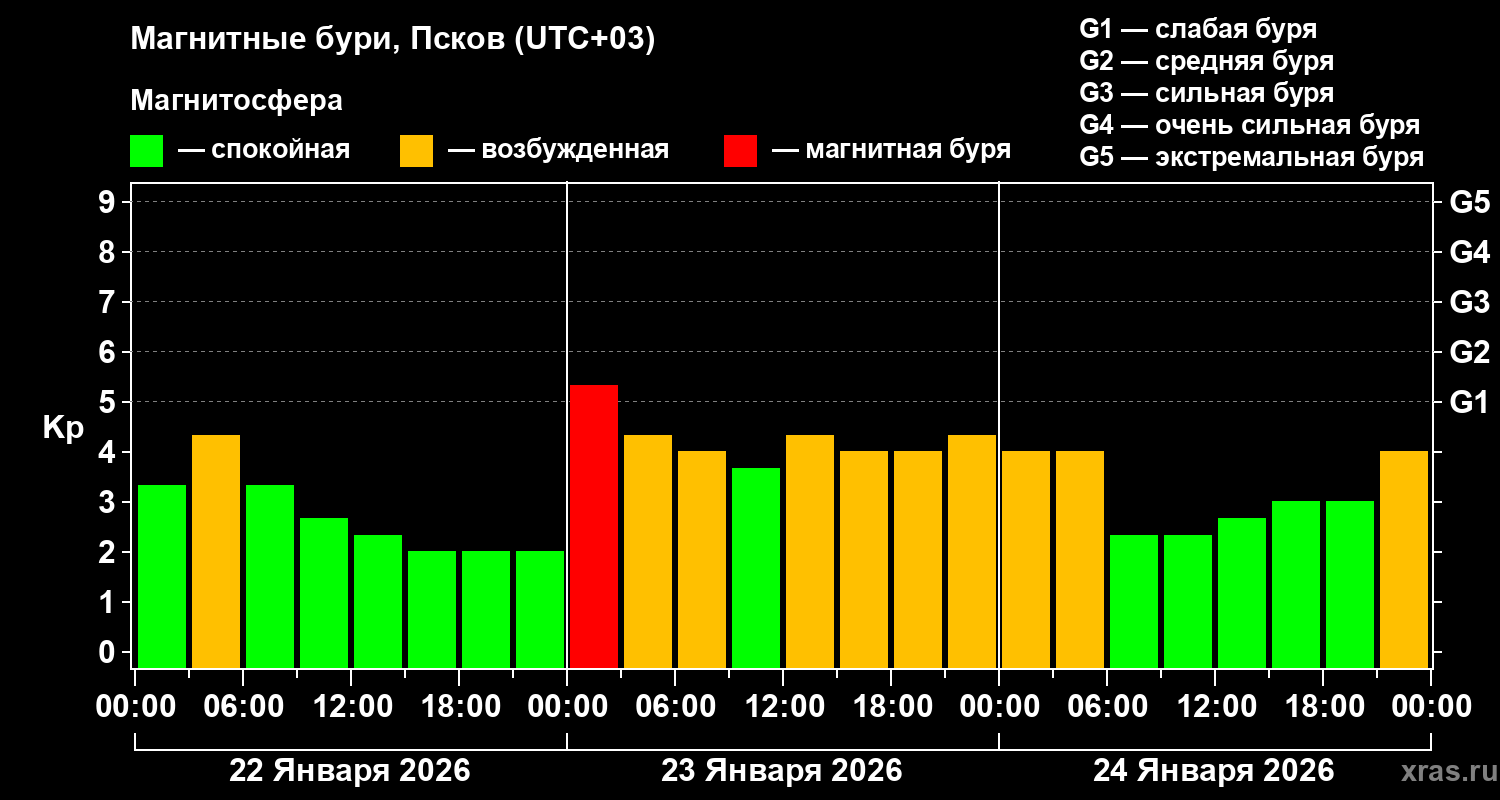
Task: Click the 'Kp' axis label
Action: point(63,428)
